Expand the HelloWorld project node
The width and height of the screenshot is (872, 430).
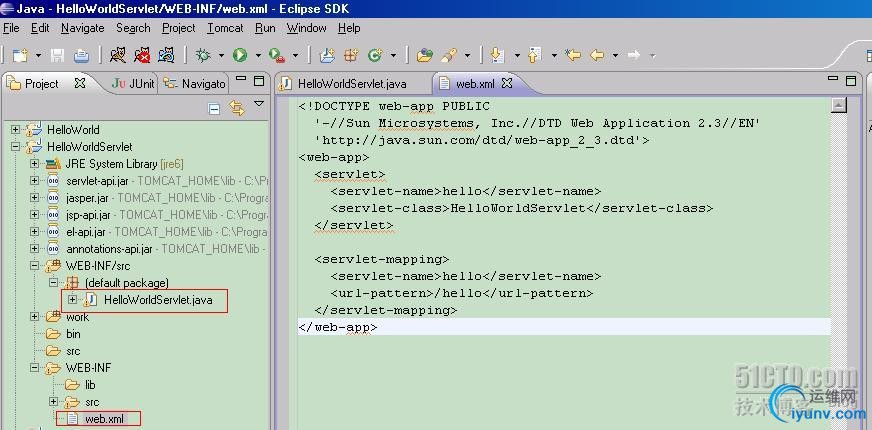tap(16, 130)
